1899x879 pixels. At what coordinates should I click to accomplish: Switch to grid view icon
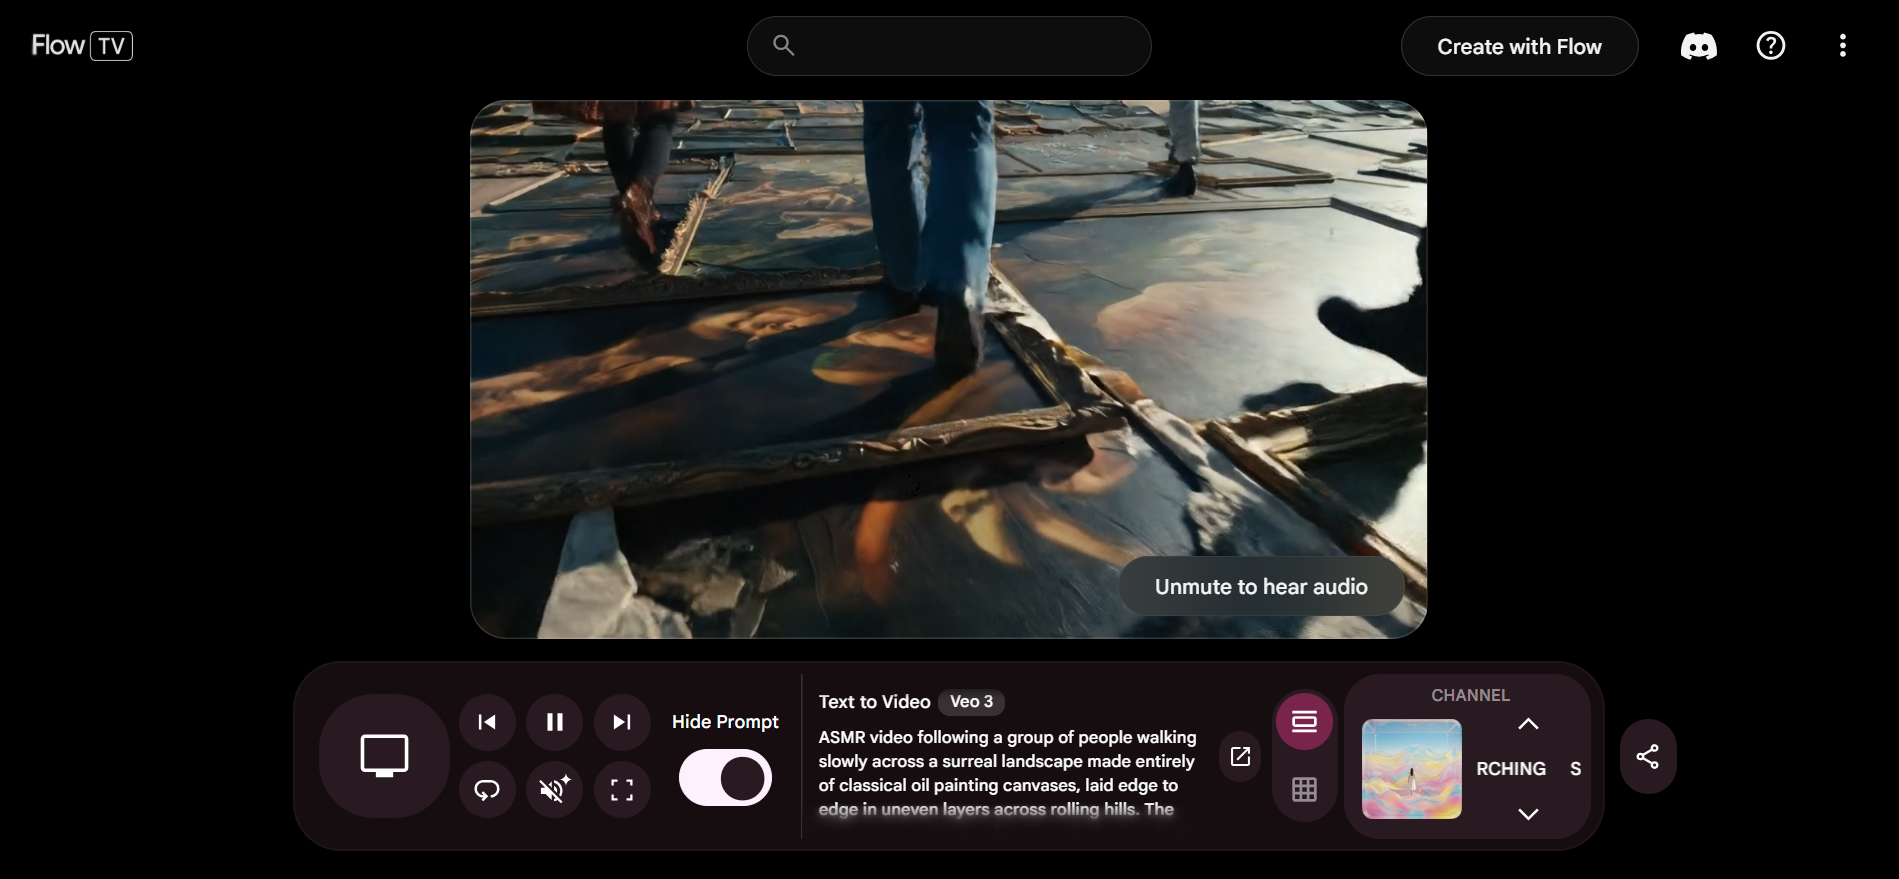point(1304,789)
